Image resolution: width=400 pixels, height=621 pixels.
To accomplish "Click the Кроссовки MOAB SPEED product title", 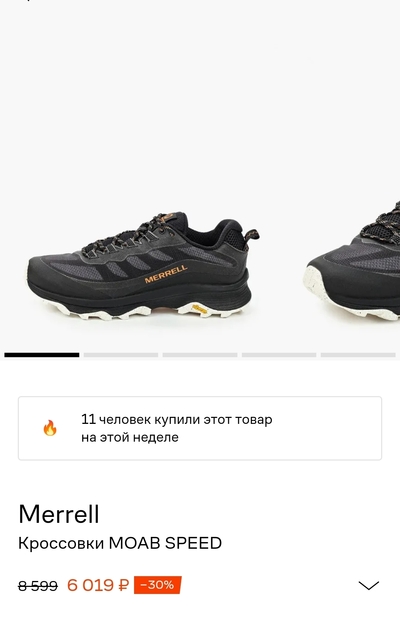I will [120, 543].
